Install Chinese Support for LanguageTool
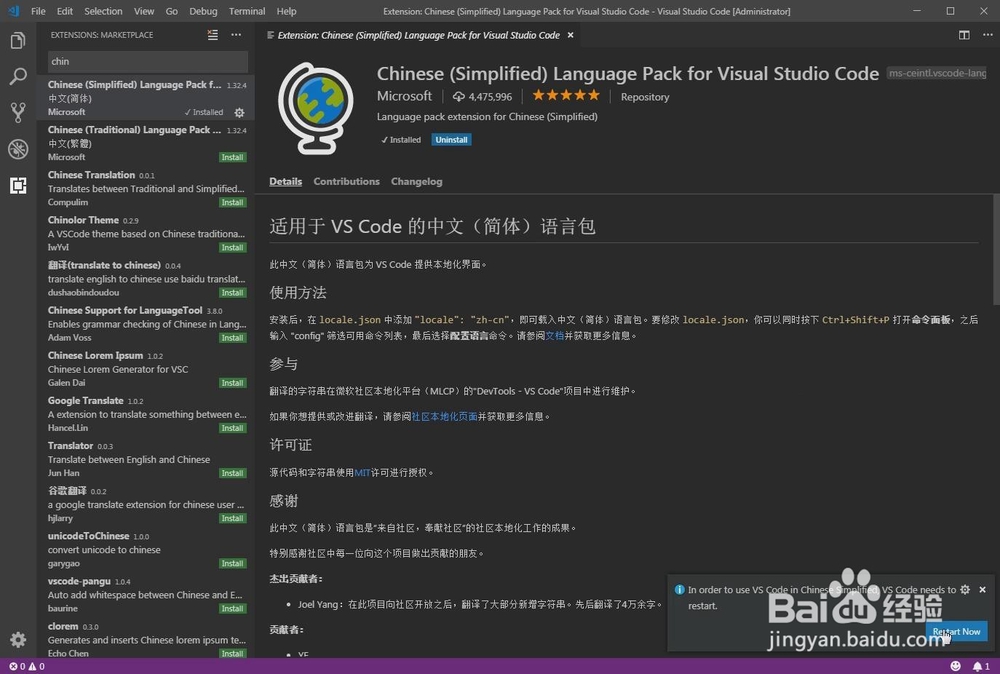Screen dimensions: 1000x674 (x=232, y=338)
